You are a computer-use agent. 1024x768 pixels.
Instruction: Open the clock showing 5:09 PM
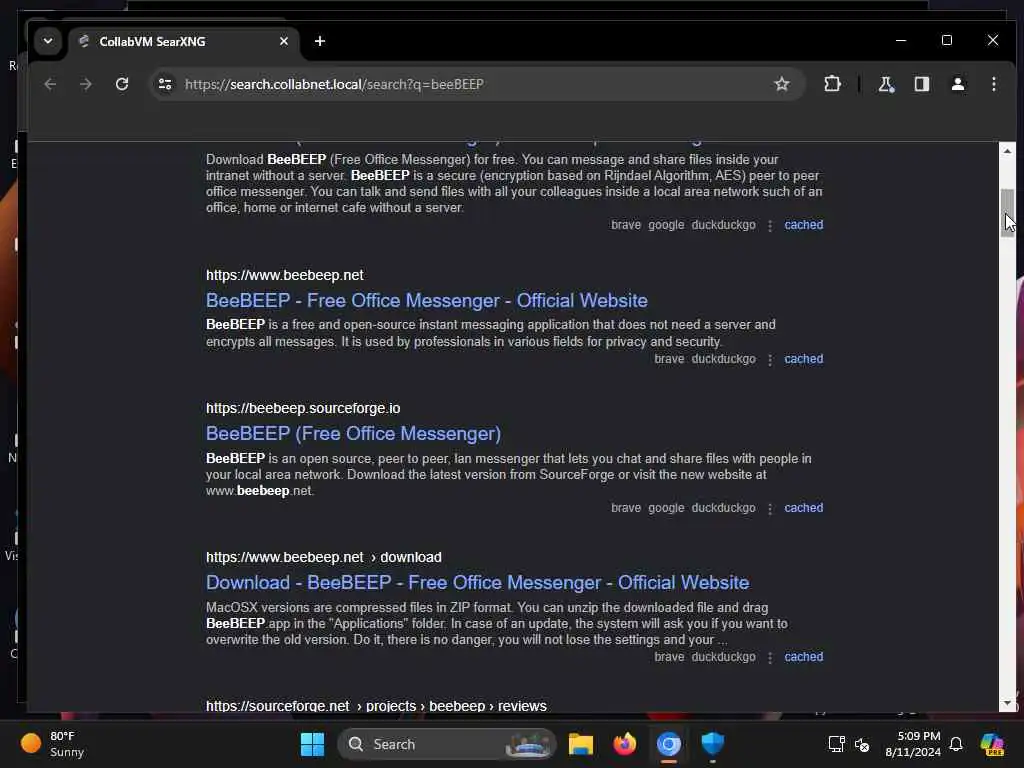(912, 744)
